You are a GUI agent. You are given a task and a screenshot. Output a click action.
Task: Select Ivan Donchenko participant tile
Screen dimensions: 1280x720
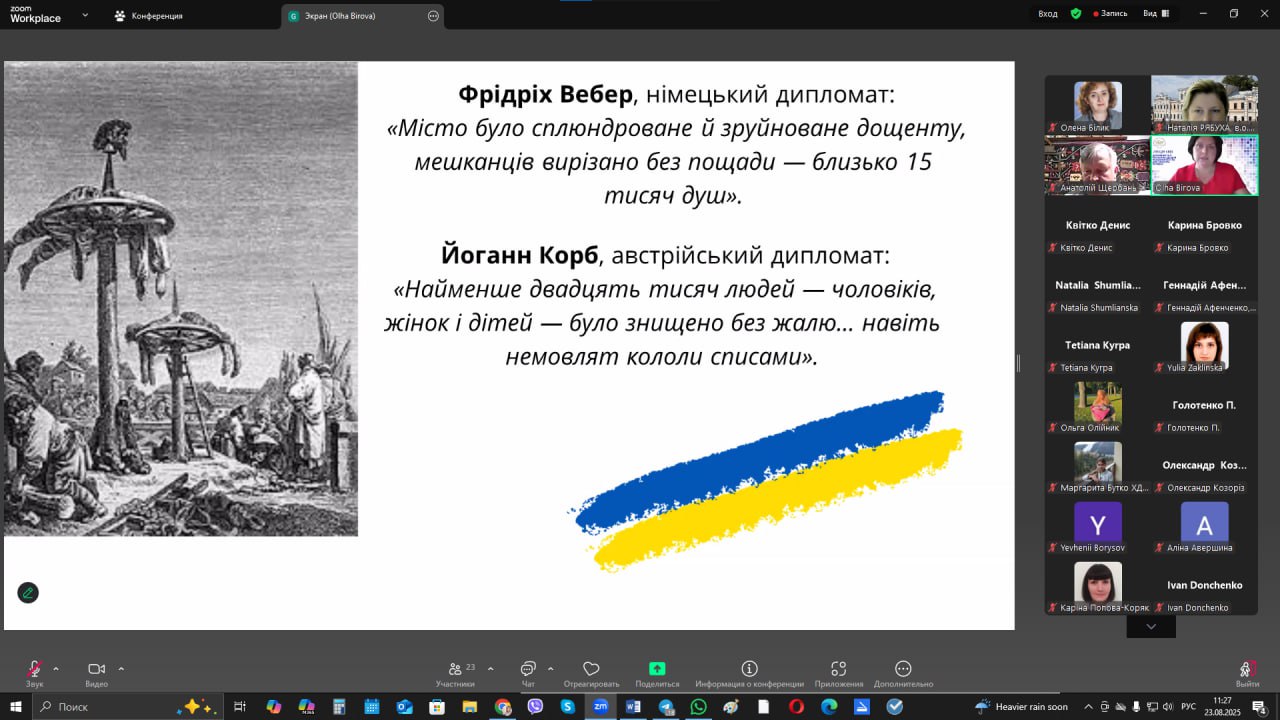click(x=1204, y=585)
